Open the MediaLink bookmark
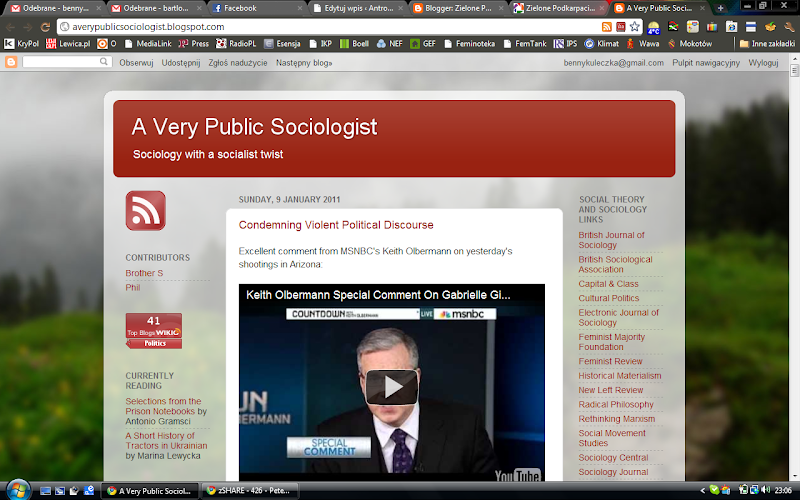This screenshot has height=500, width=800. pos(148,44)
